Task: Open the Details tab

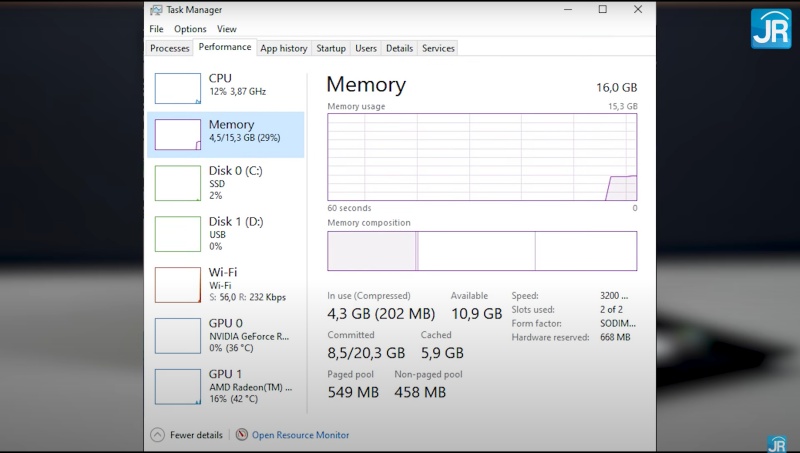Action: pos(399,48)
